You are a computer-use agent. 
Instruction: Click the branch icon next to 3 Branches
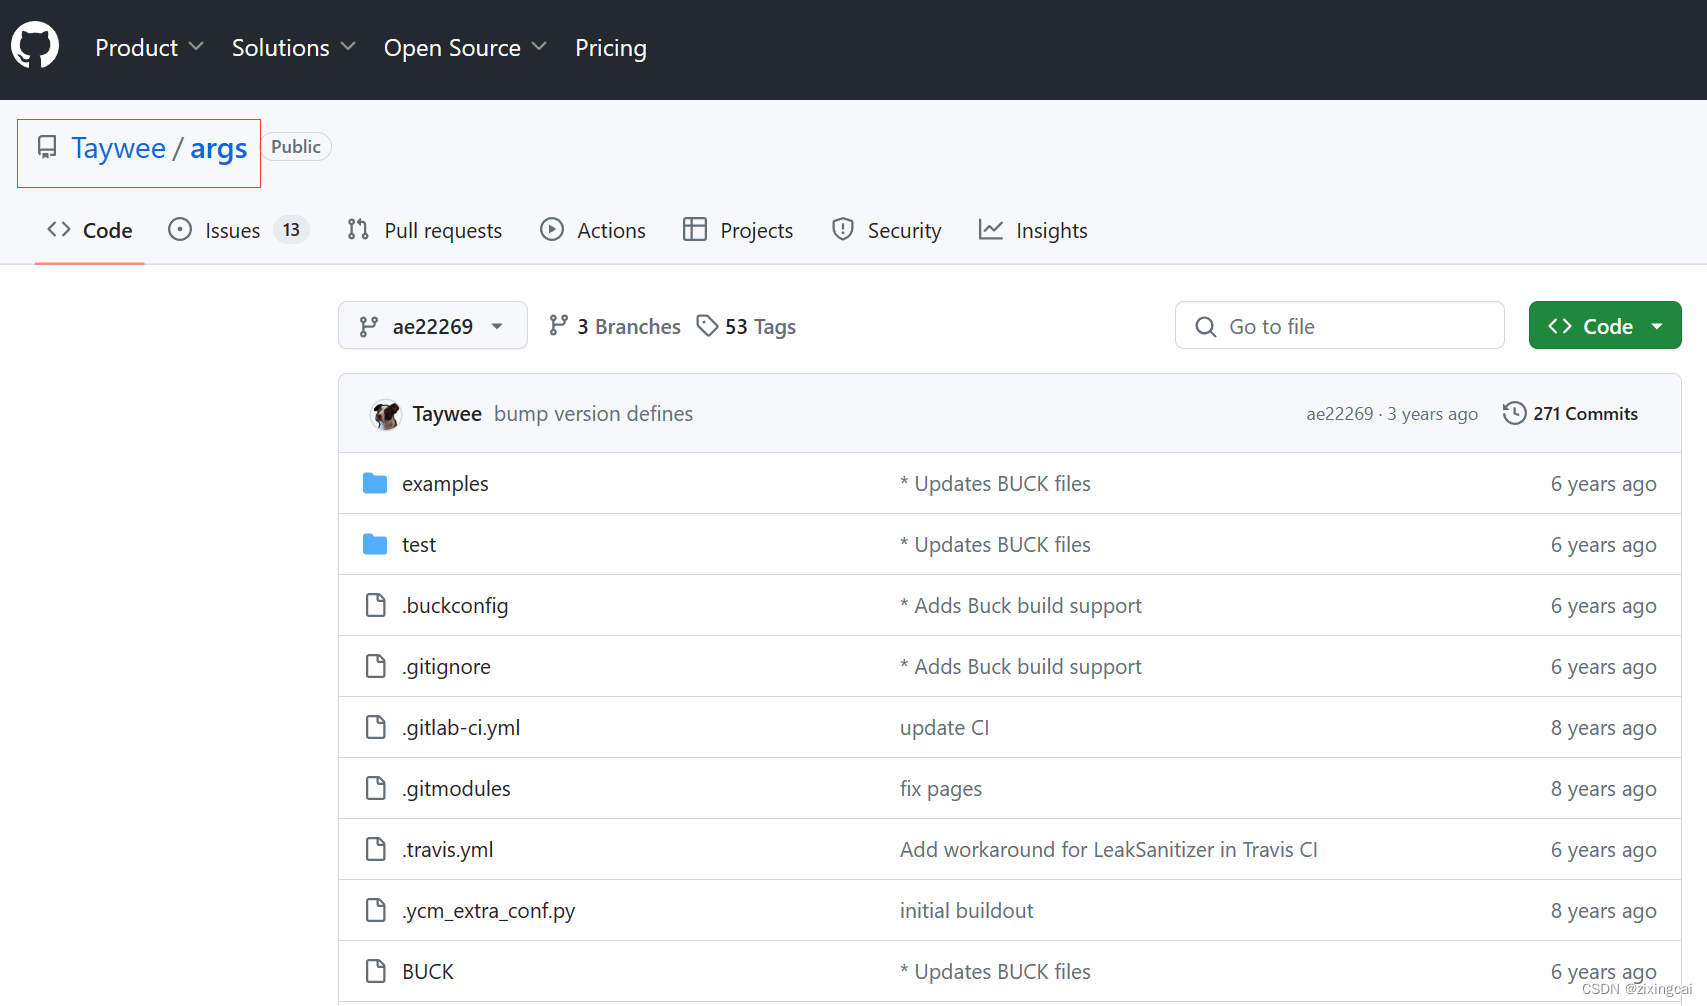click(x=559, y=326)
